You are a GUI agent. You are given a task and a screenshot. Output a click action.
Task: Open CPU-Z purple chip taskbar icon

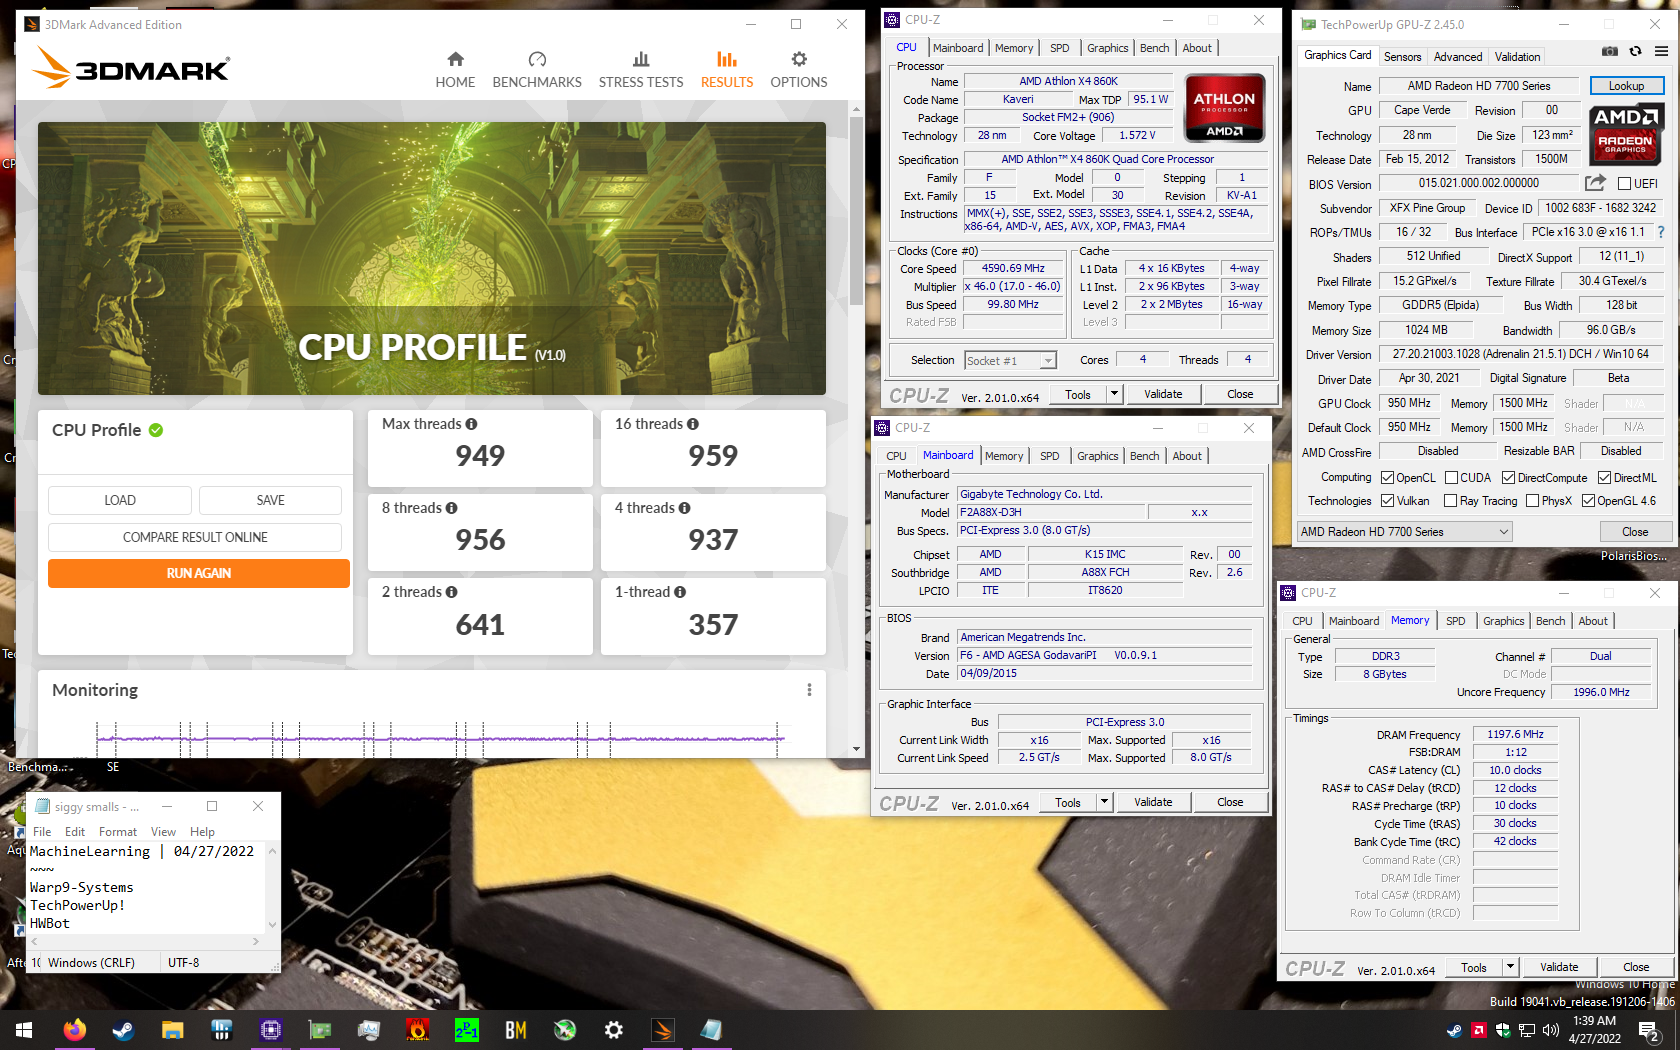click(x=270, y=1030)
